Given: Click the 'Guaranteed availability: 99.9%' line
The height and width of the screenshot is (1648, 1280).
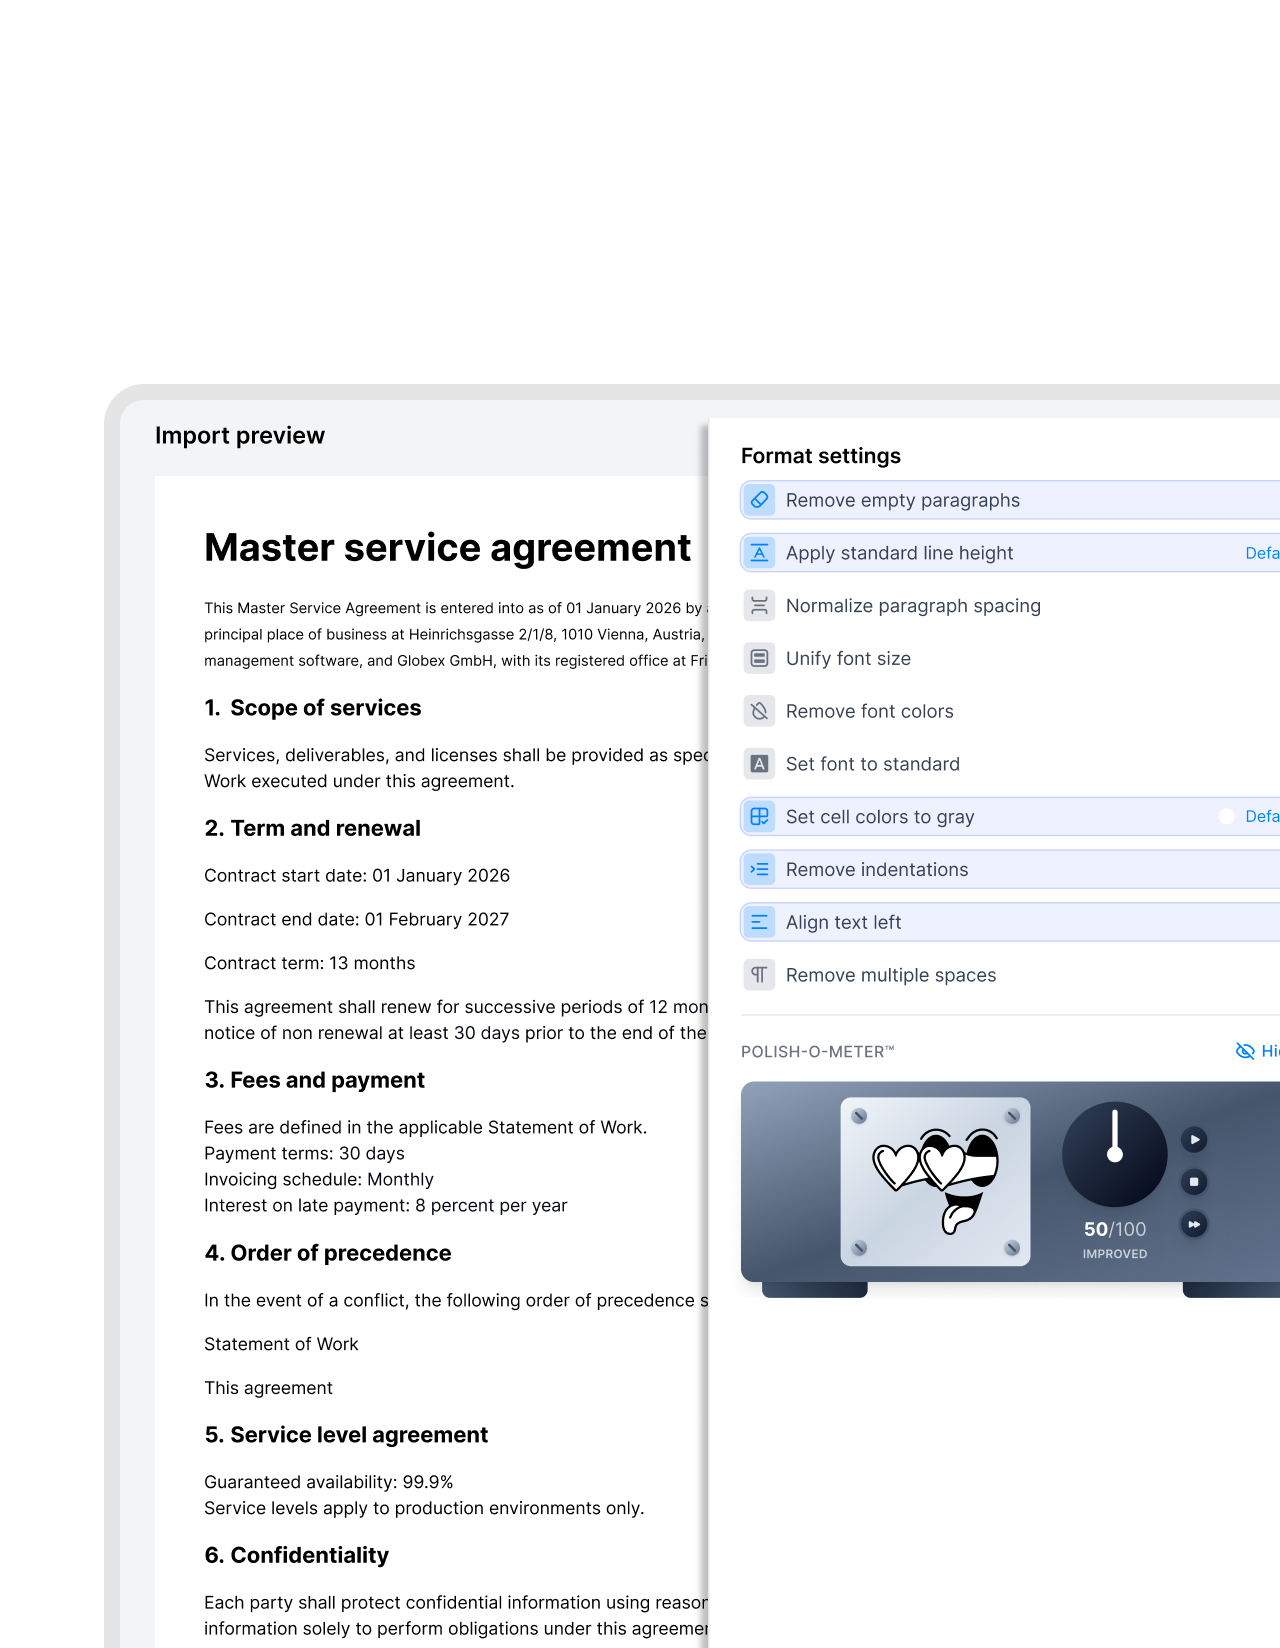Looking at the screenshot, I should pyautogui.click(x=329, y=1483).
